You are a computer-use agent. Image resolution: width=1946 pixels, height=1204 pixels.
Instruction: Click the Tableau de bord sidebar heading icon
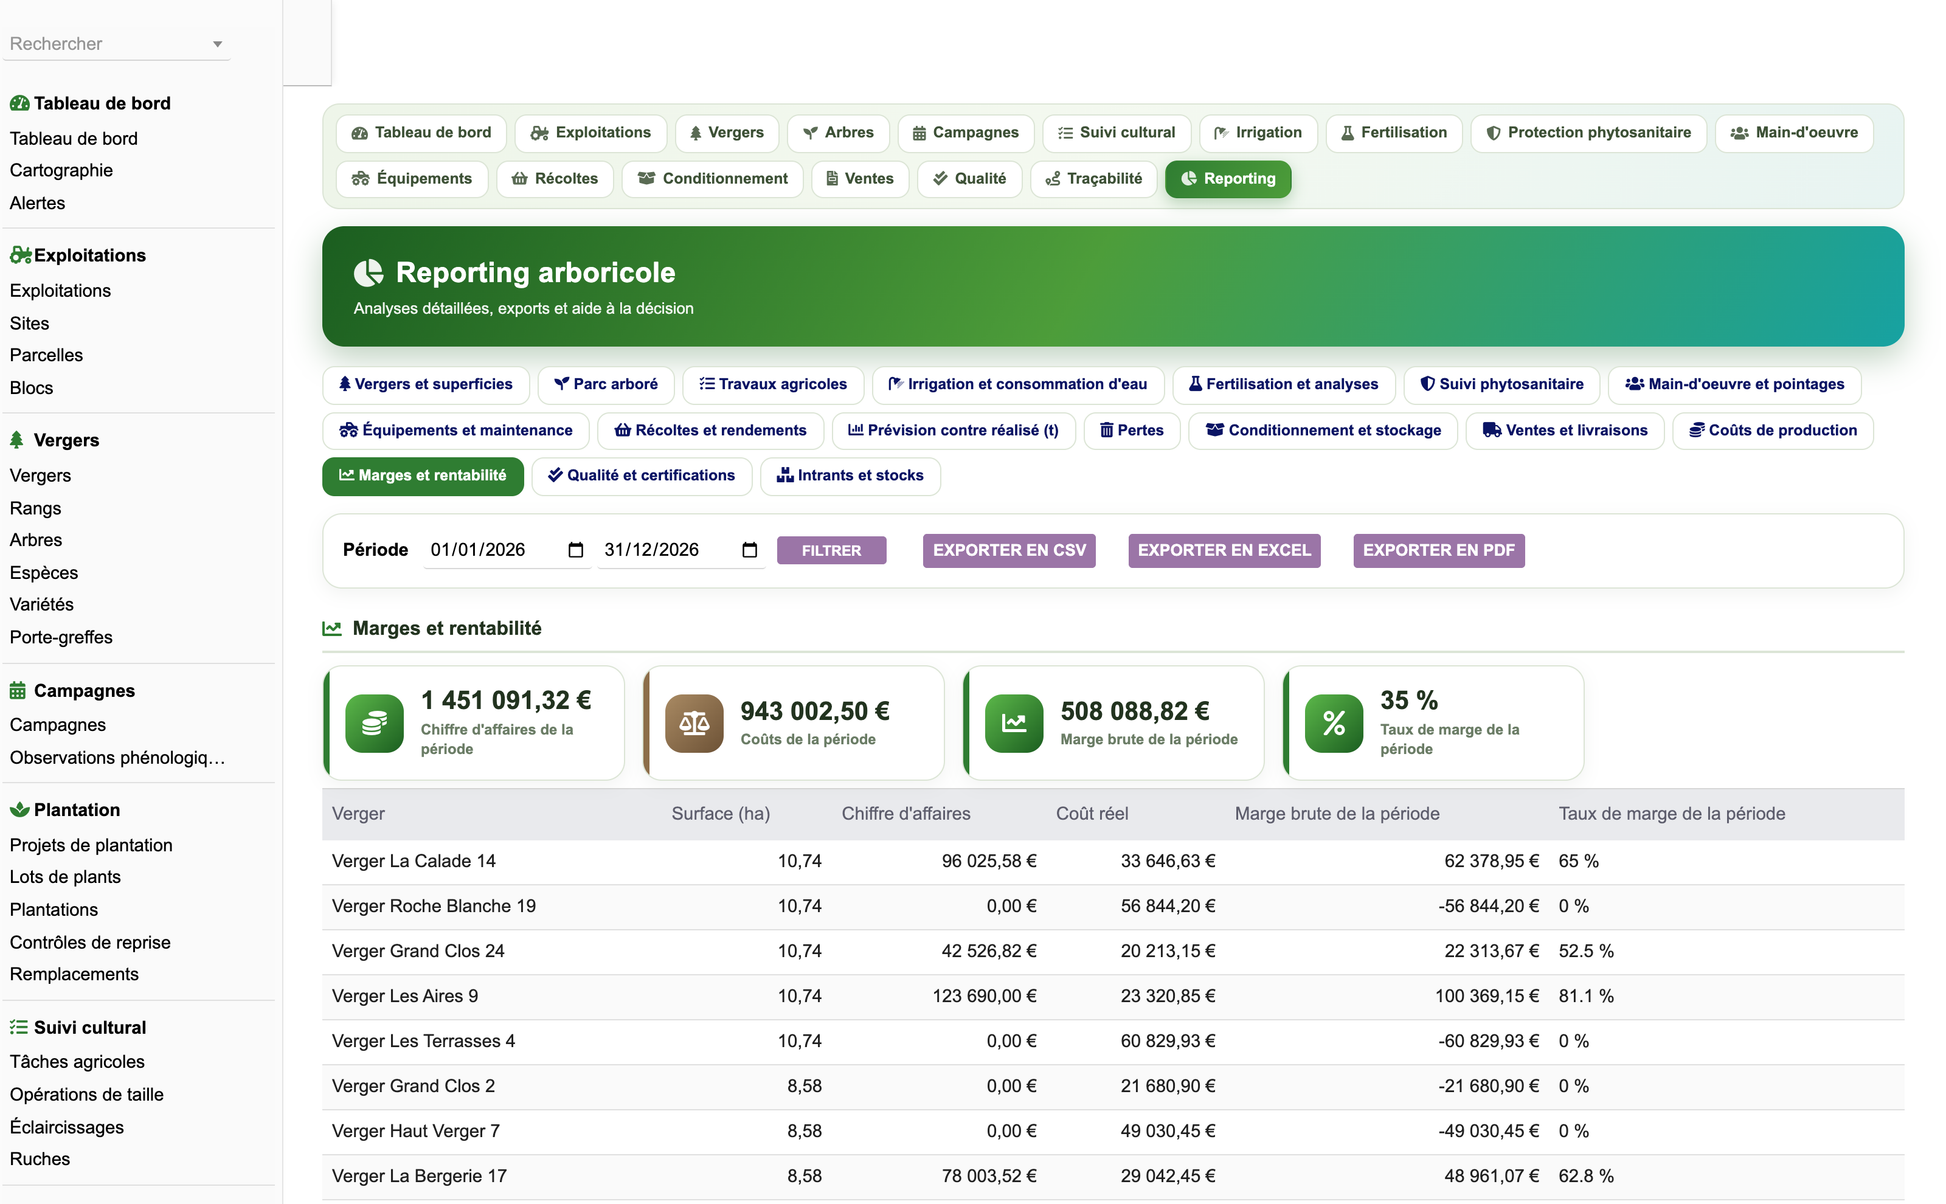click(x=19, y=103)
